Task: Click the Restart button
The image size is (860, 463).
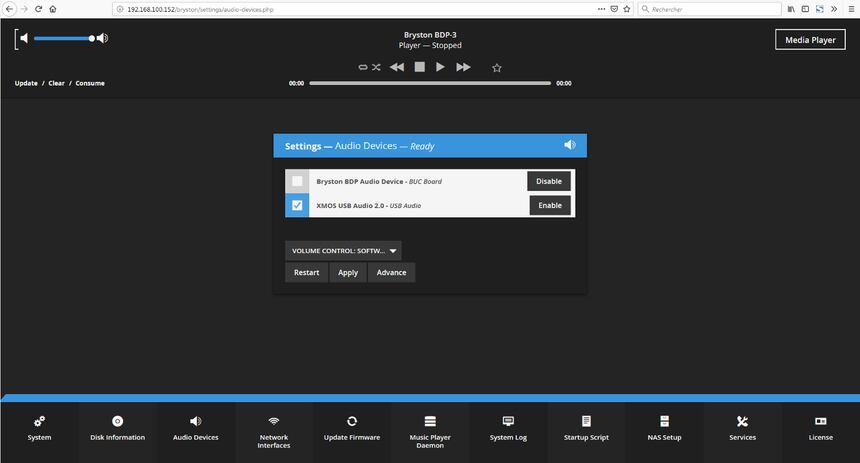Action: pos(307,273)
